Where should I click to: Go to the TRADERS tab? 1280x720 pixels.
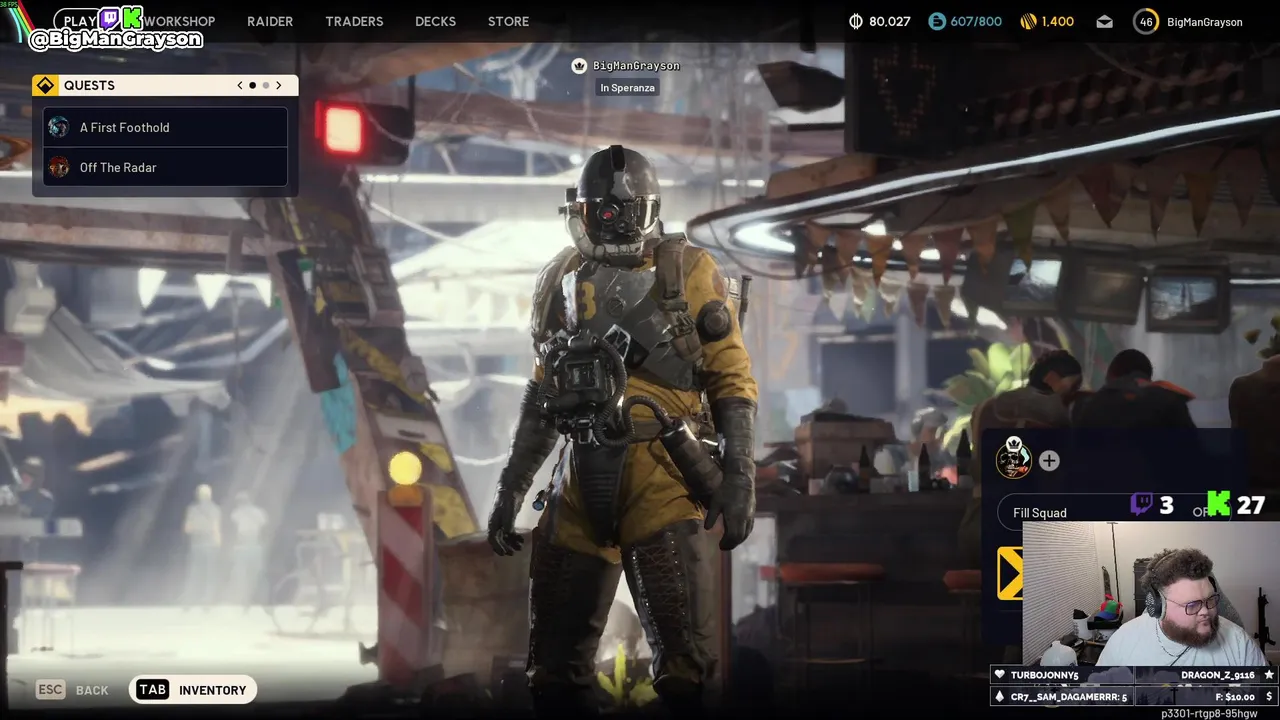[354, 21]
